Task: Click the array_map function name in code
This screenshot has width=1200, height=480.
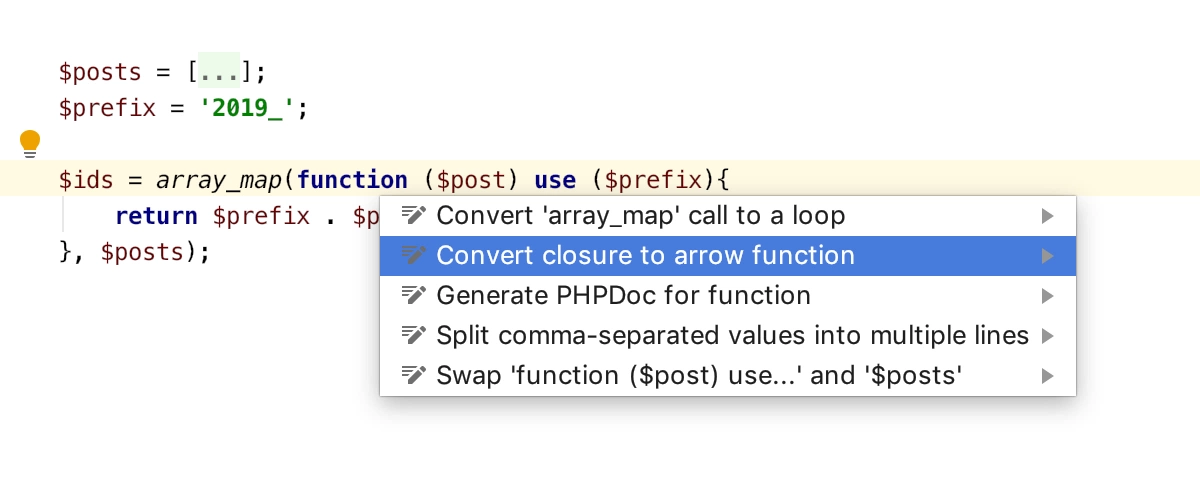Action: (x=218, y=181)
